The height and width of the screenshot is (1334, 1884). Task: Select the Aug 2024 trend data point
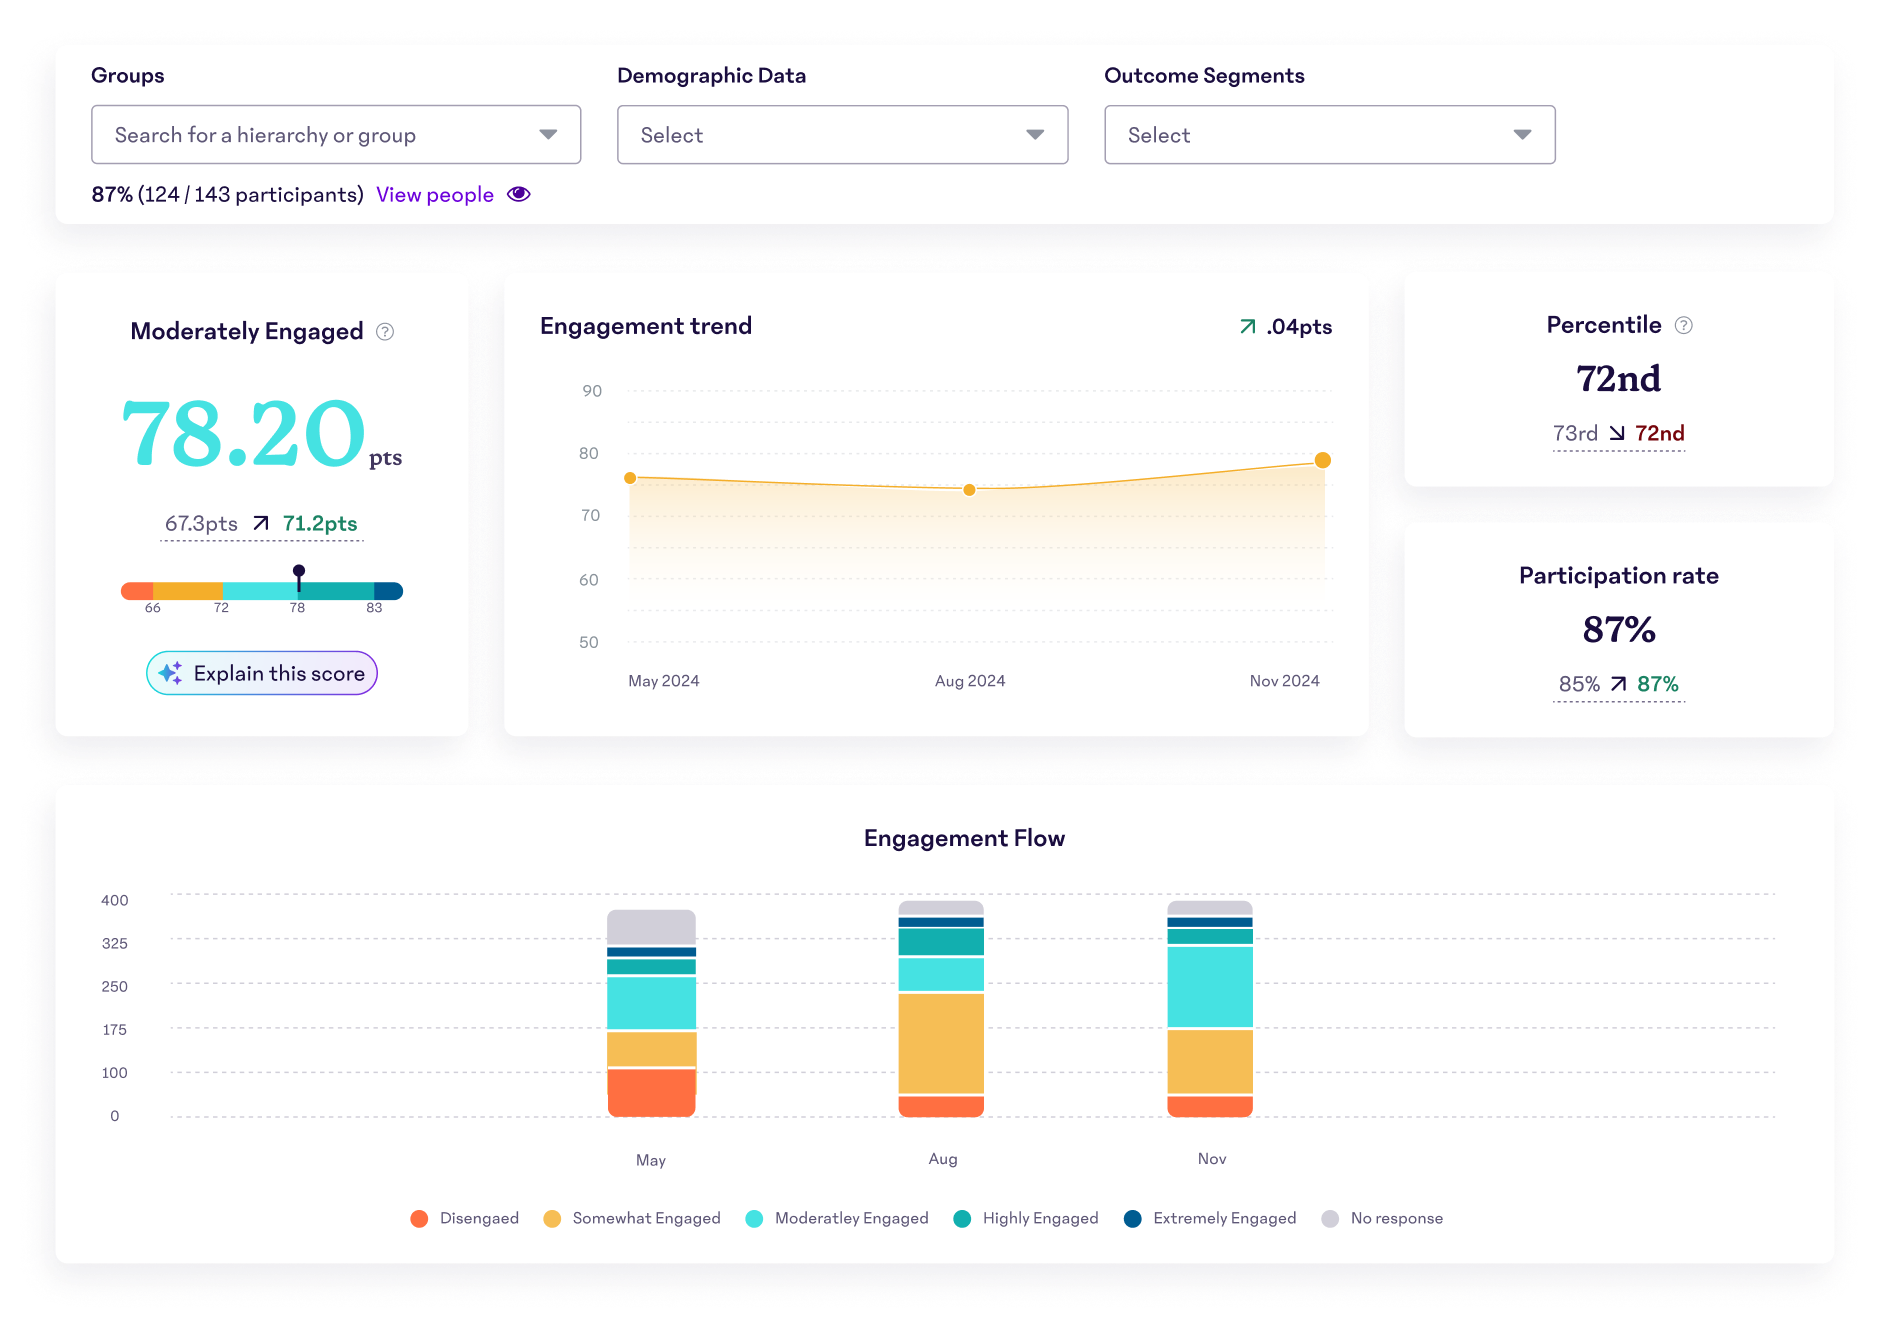(x=969, y=490)
